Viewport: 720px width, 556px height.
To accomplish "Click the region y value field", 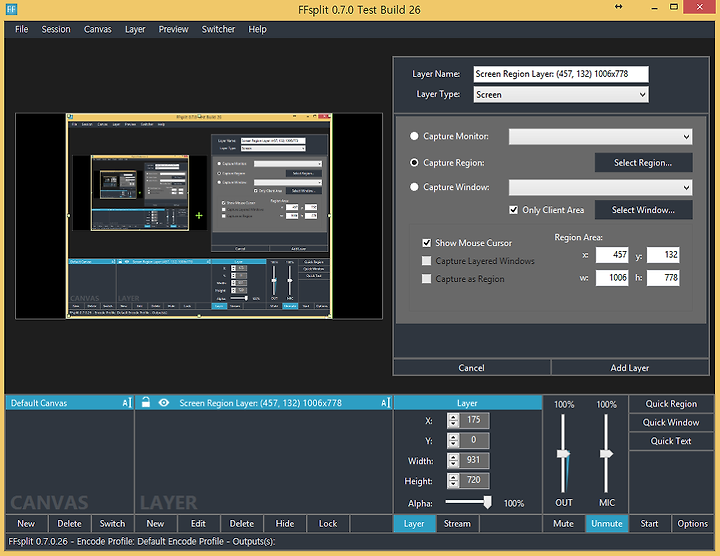I will pos(663,255).
